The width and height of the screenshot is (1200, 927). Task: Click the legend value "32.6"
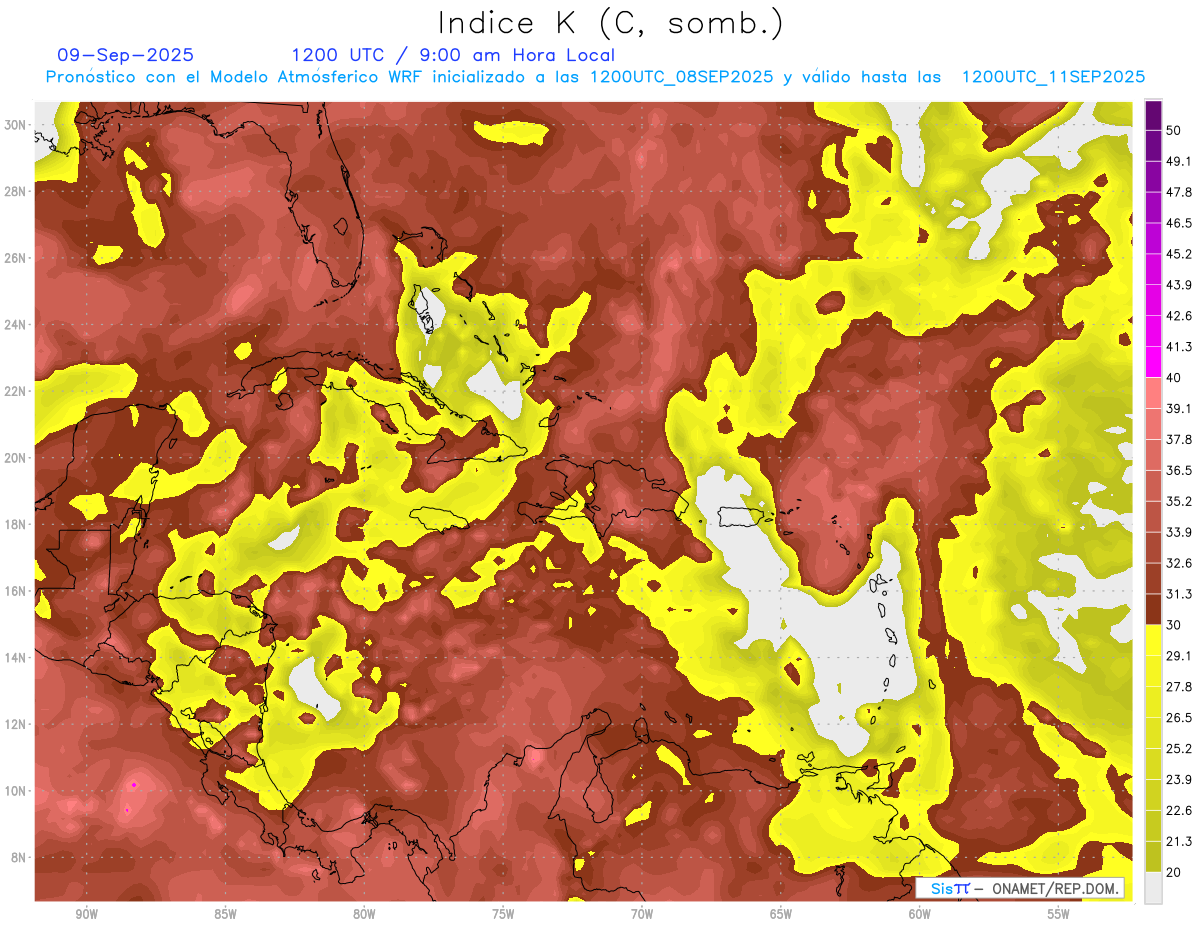(x=1179, y=563)
